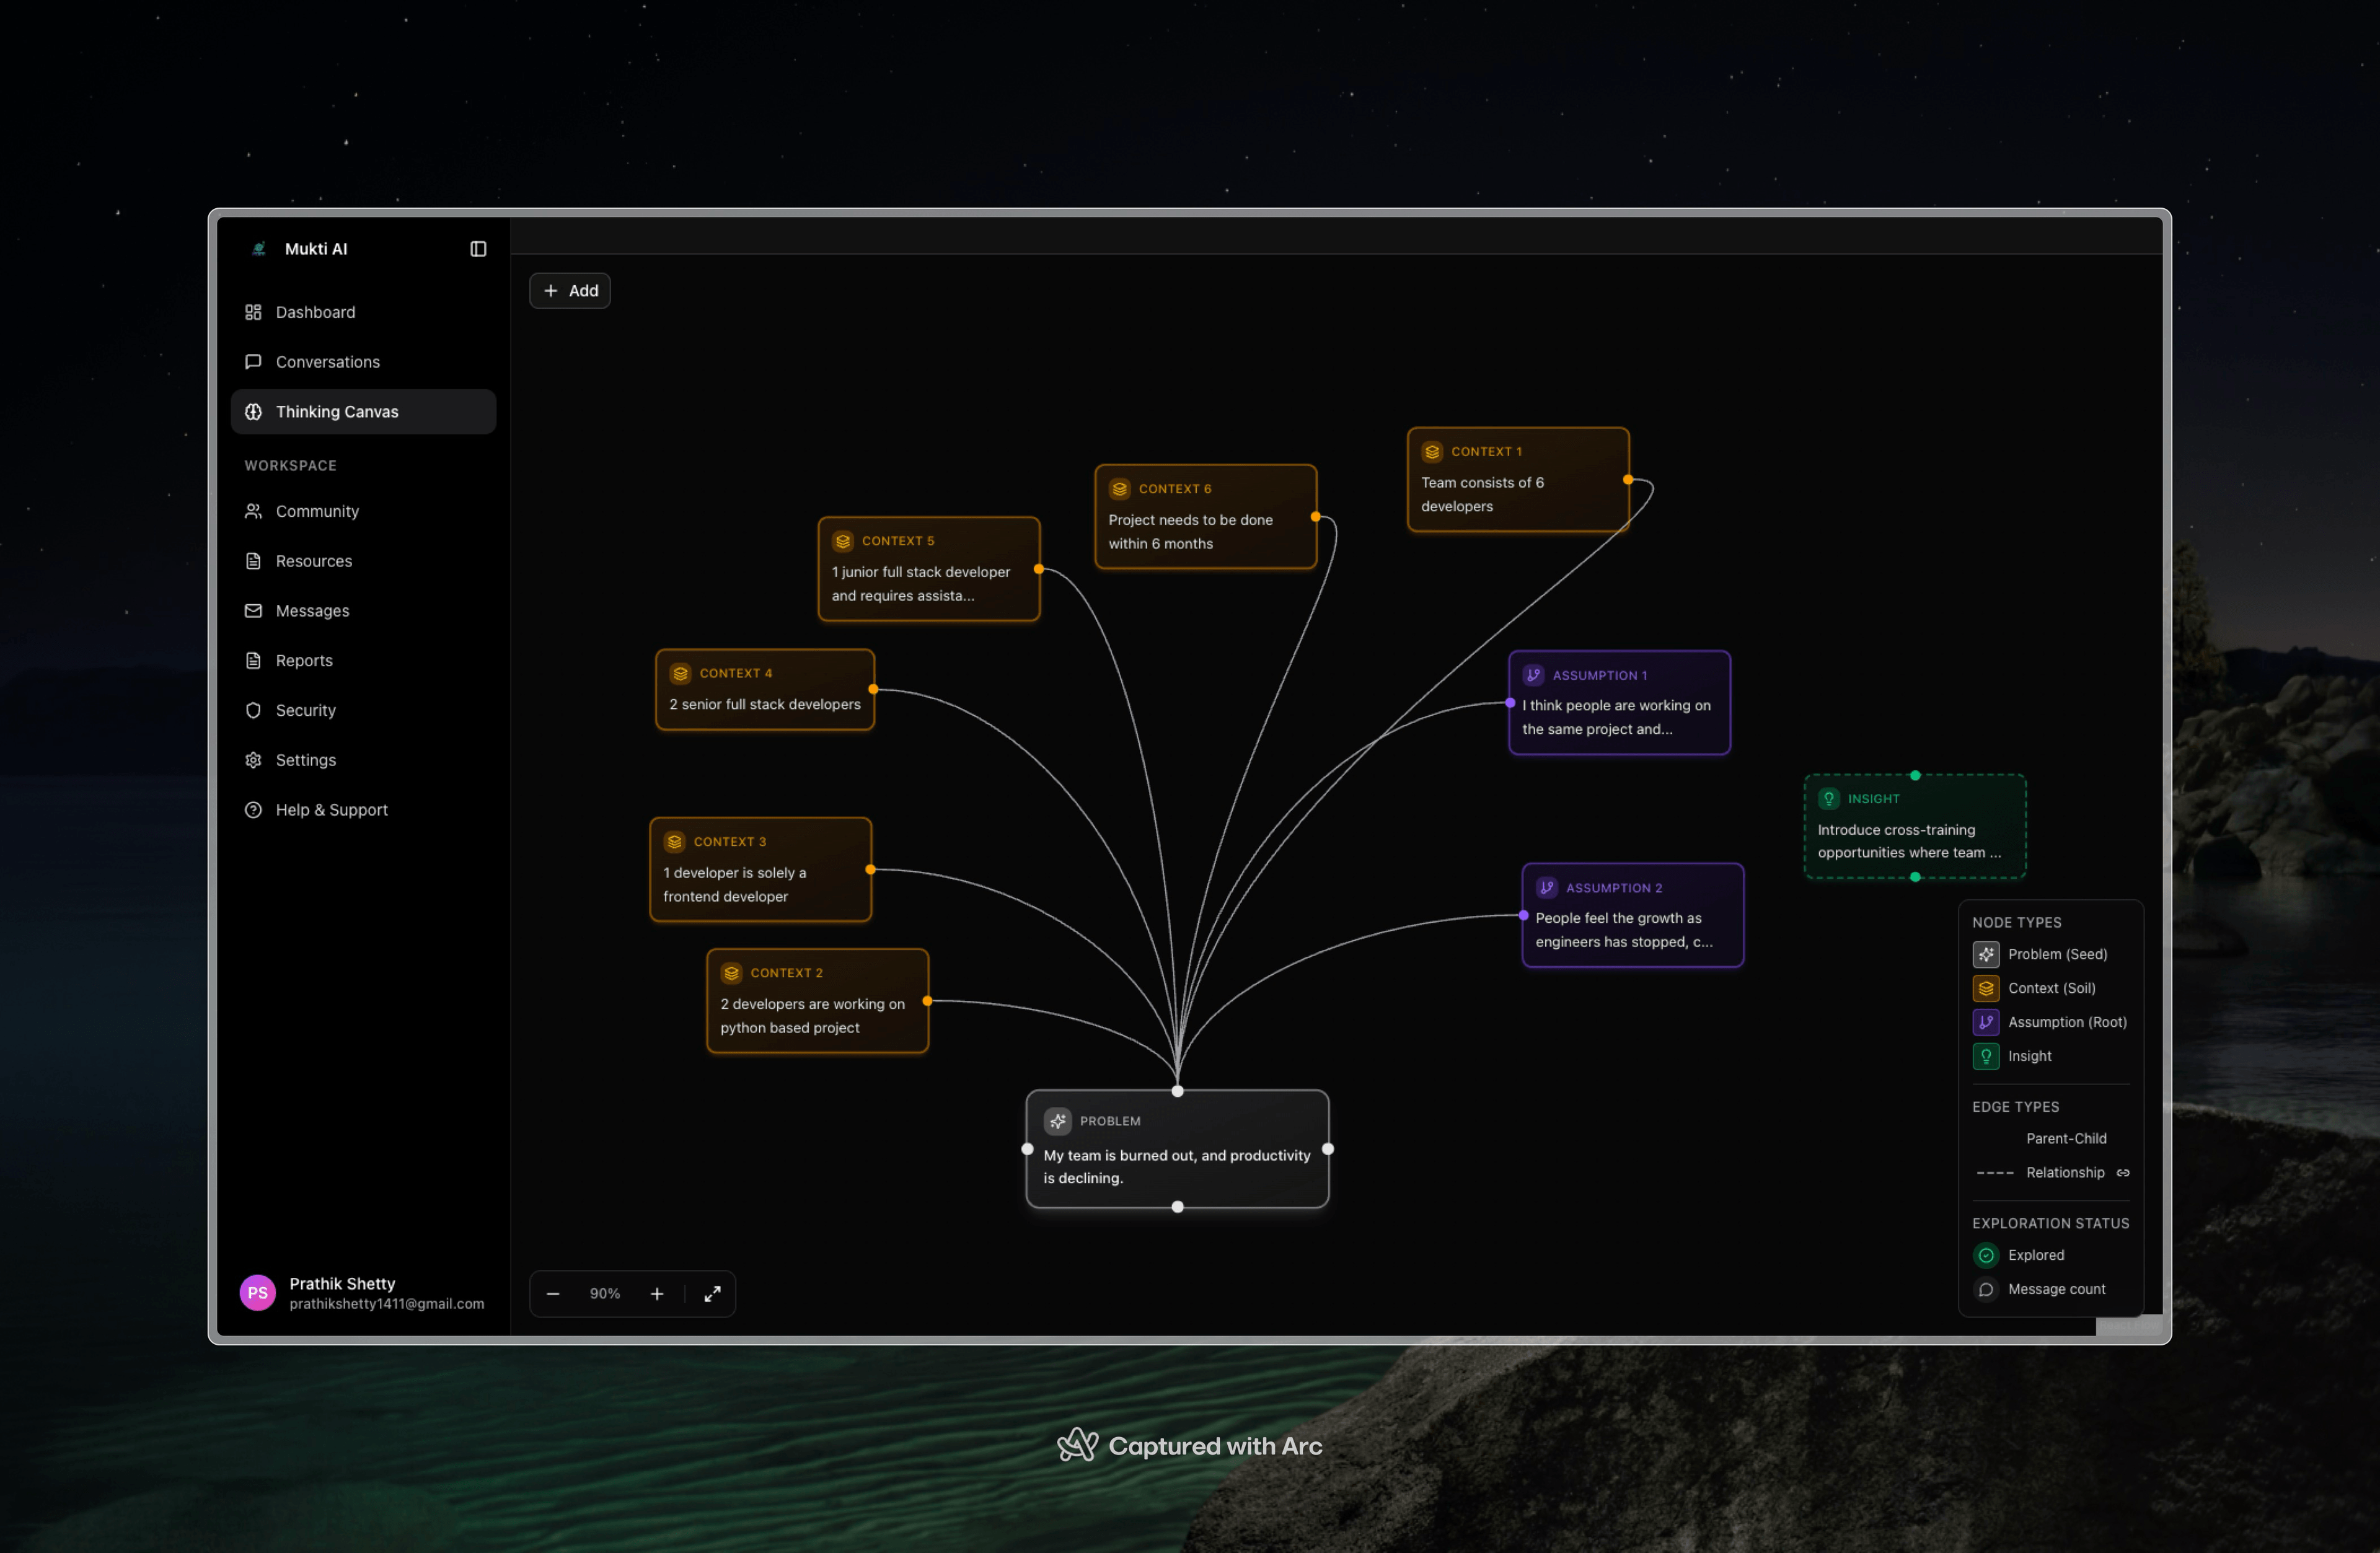Click the Explored status check icon
The image size is (2380, 1553).
[1986, 1255]
